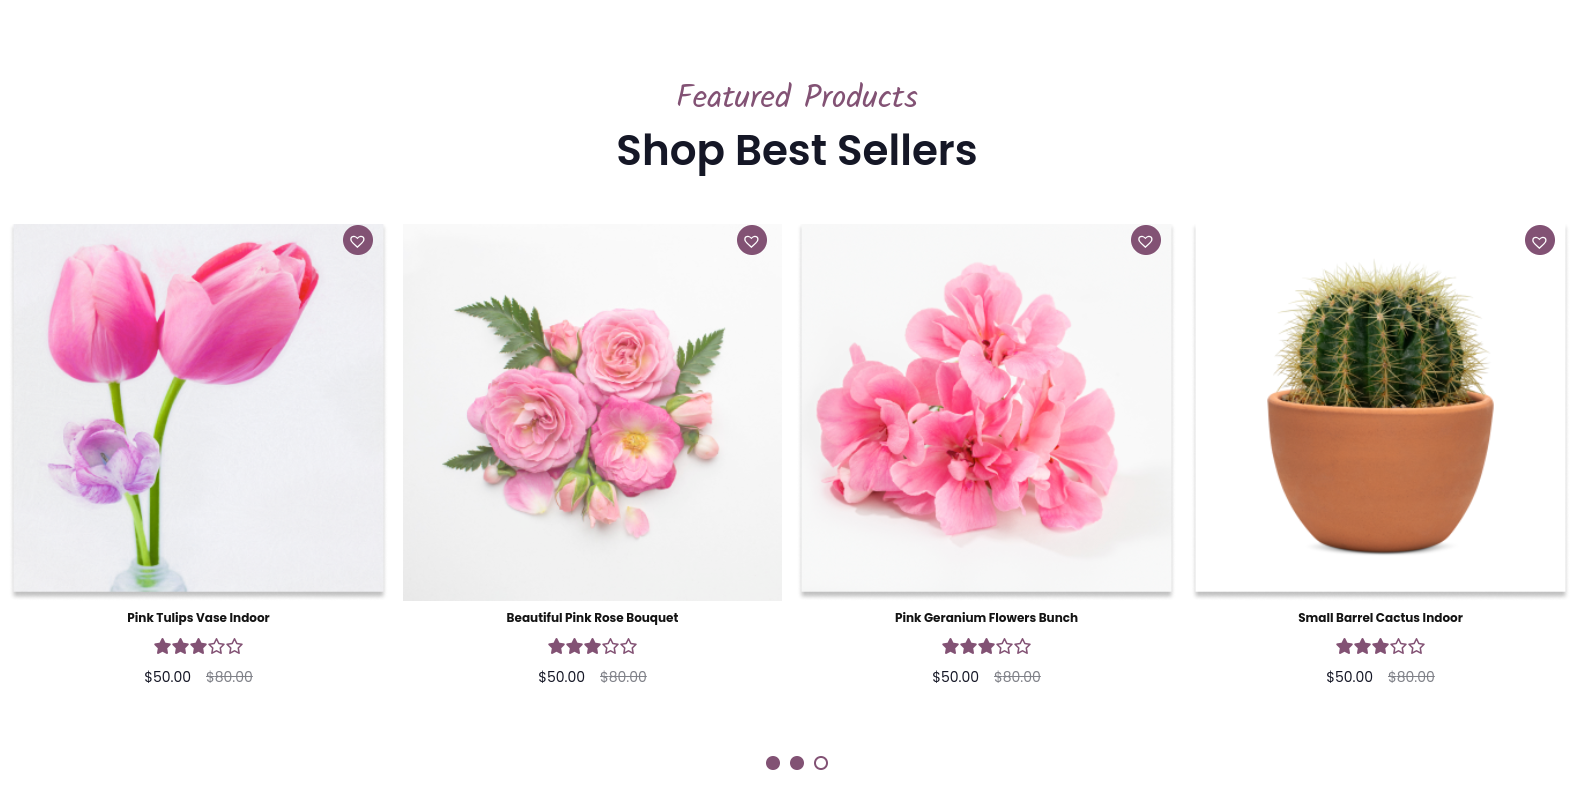Click star rating under Pink Tulips Vase
This screenshot has width=1591, height=792.
(198, 647)
